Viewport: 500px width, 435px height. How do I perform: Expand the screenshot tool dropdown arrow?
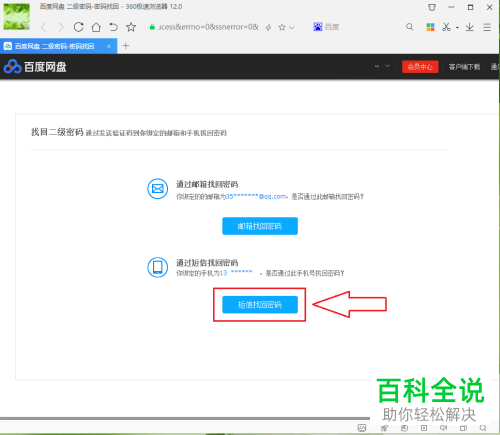pos(457,28)
